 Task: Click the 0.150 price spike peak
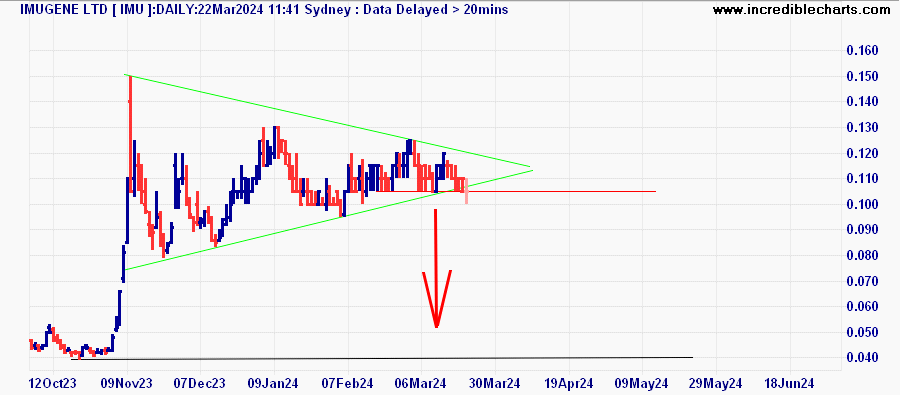click(x=130, y=76)
